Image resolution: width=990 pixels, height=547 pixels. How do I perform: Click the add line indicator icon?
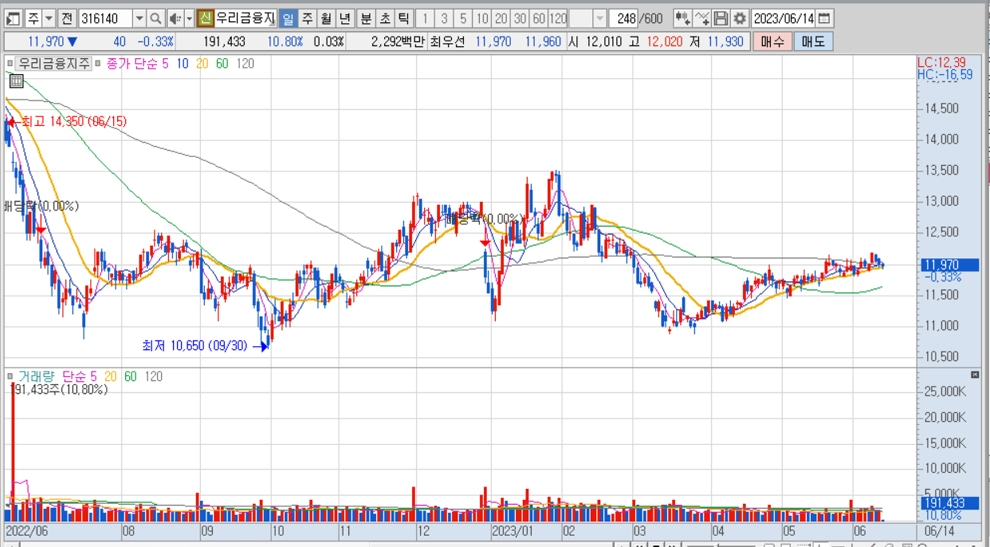(x=702, y=18)
